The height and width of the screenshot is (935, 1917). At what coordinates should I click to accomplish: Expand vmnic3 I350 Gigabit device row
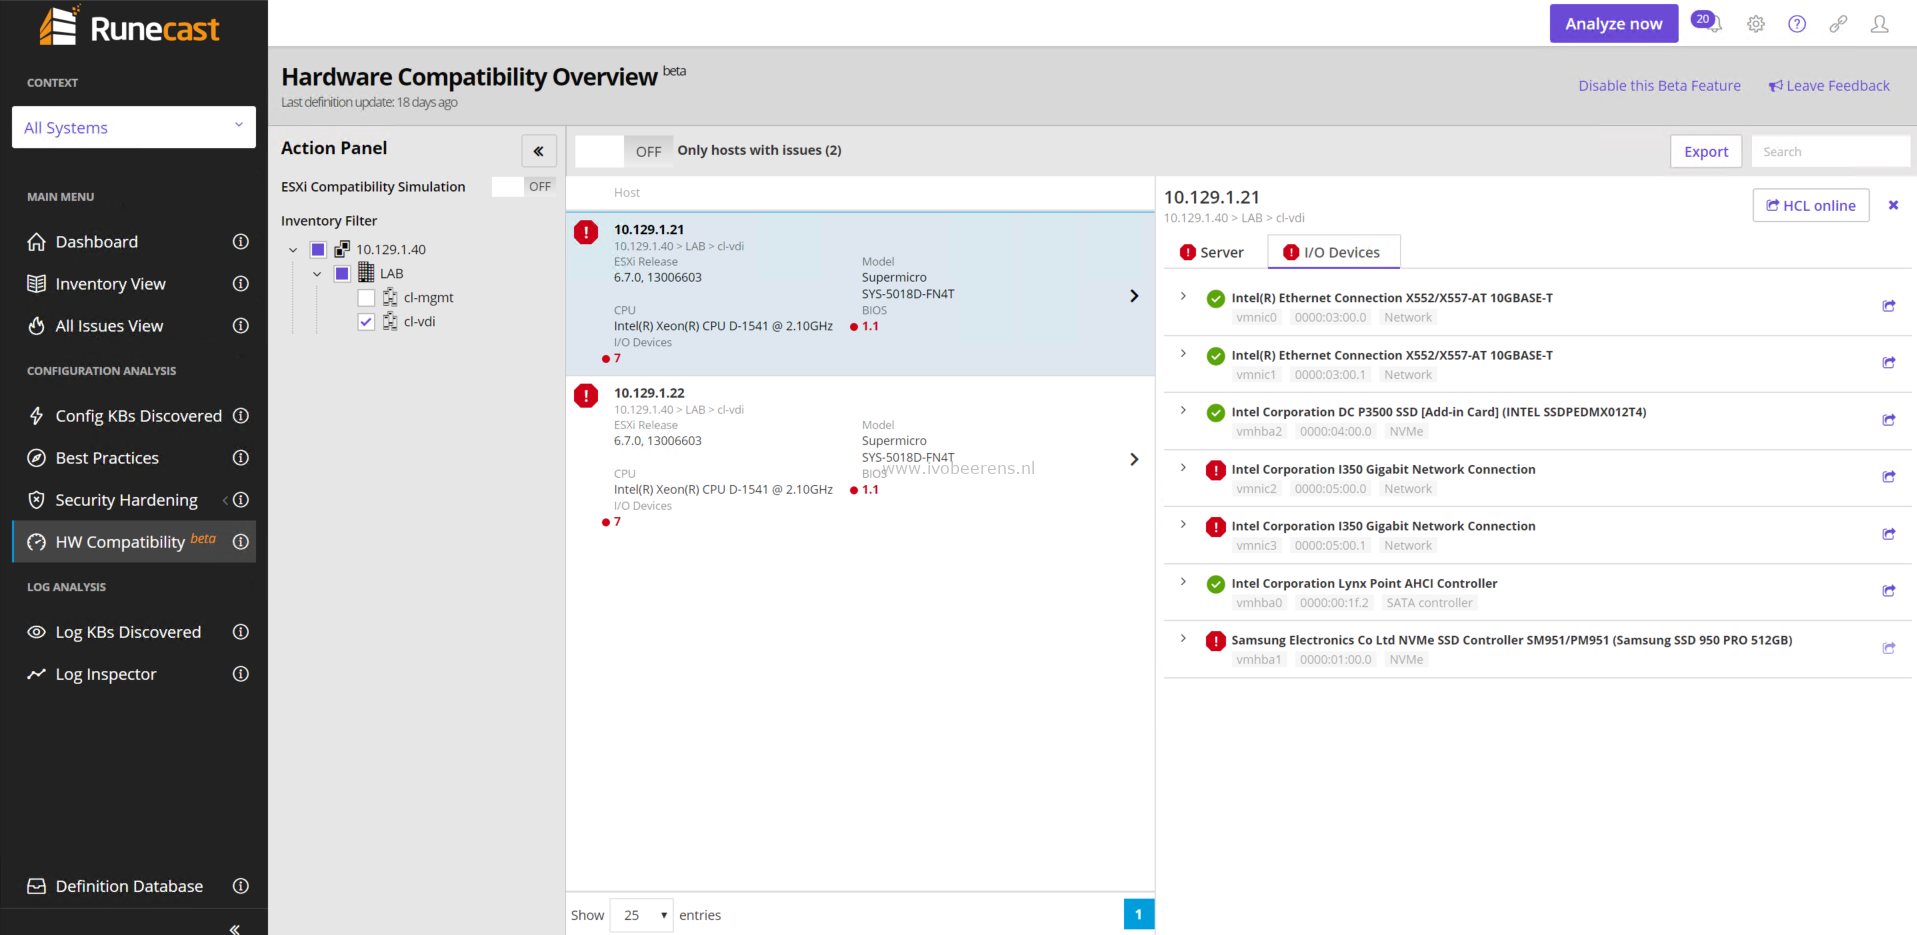1183,524
